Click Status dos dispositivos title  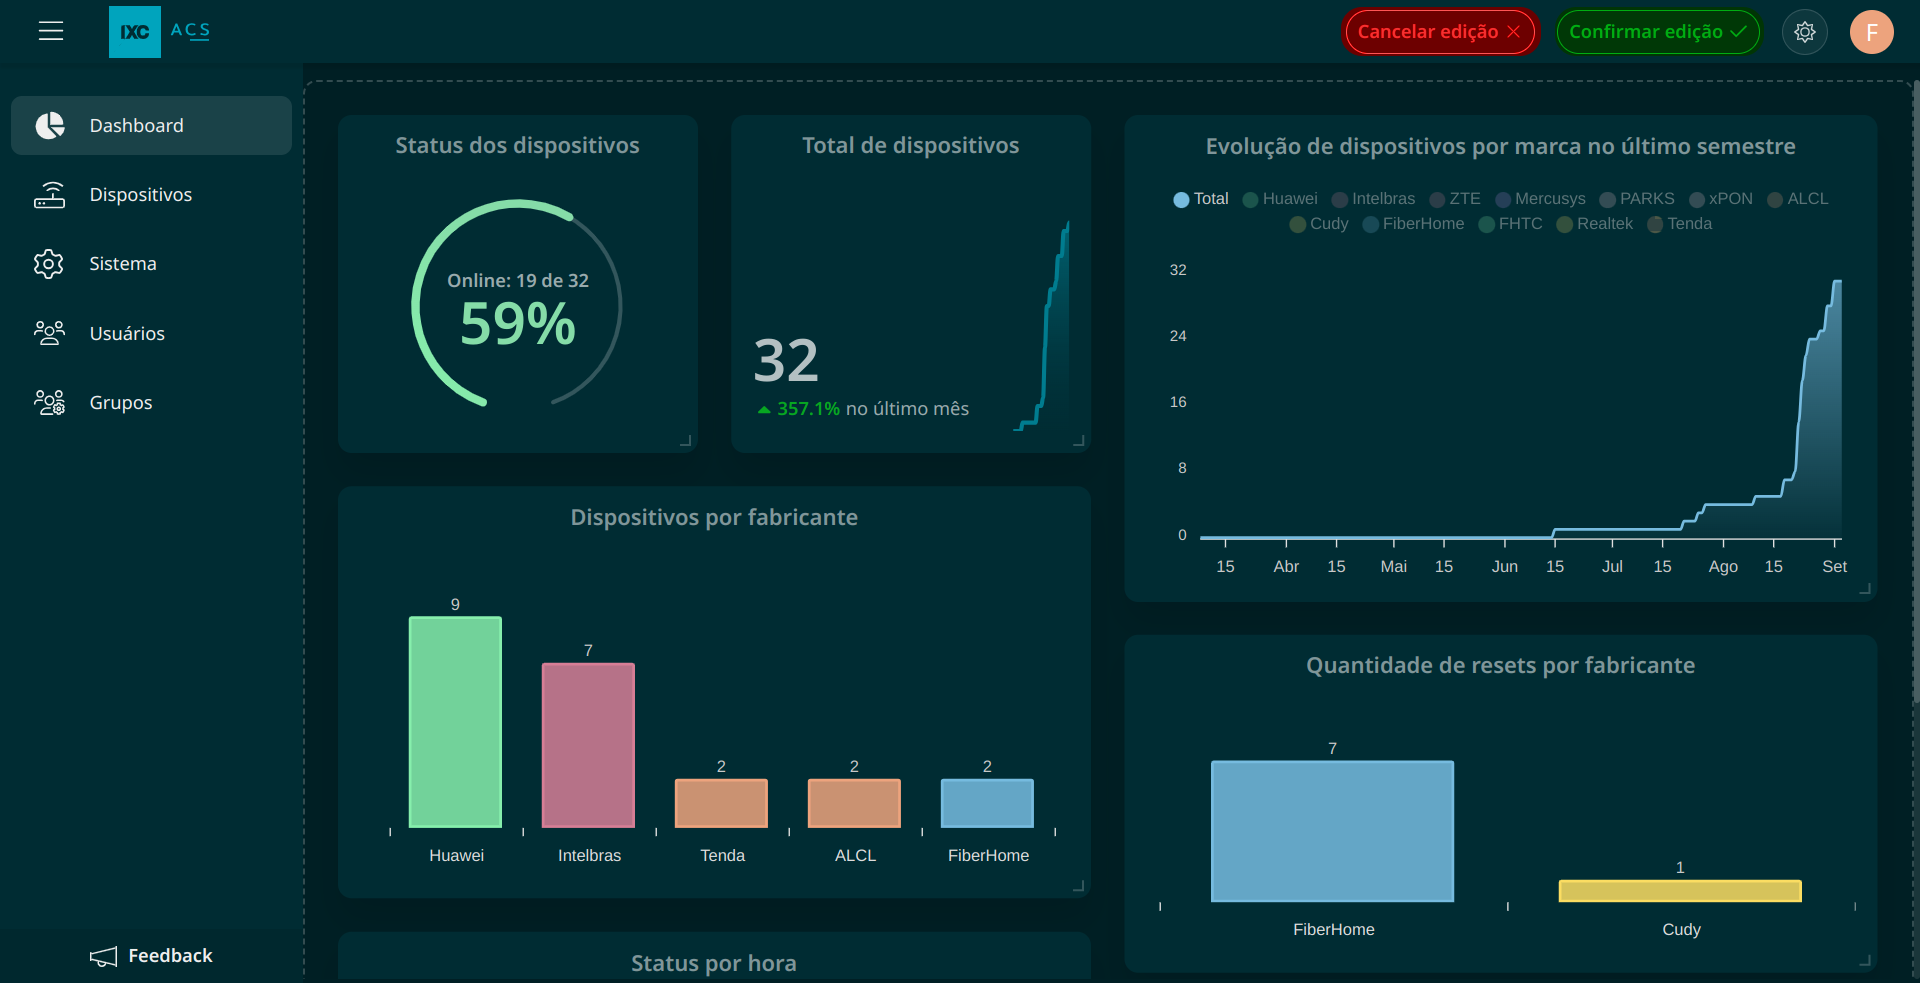(x=517, y=146)
